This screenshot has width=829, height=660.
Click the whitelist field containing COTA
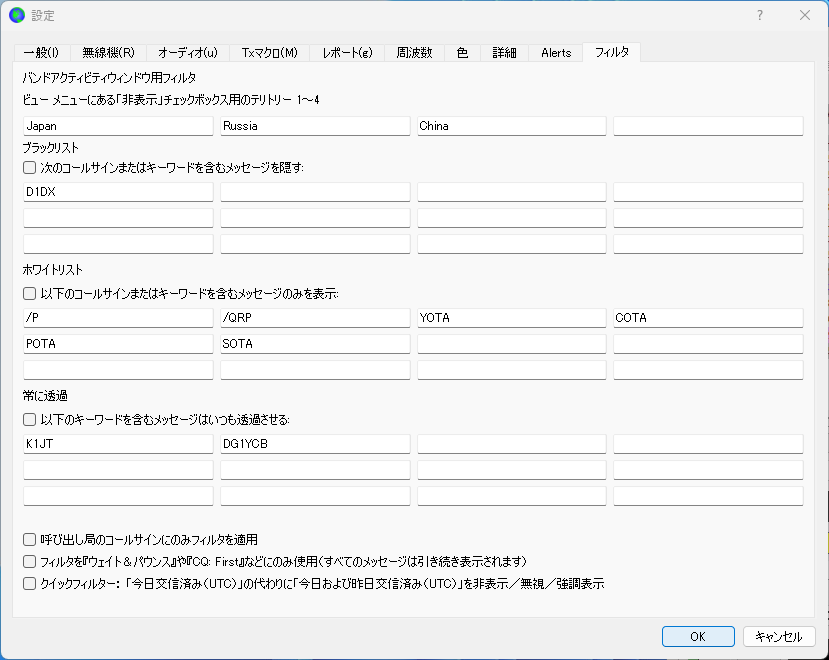(708, 318)
